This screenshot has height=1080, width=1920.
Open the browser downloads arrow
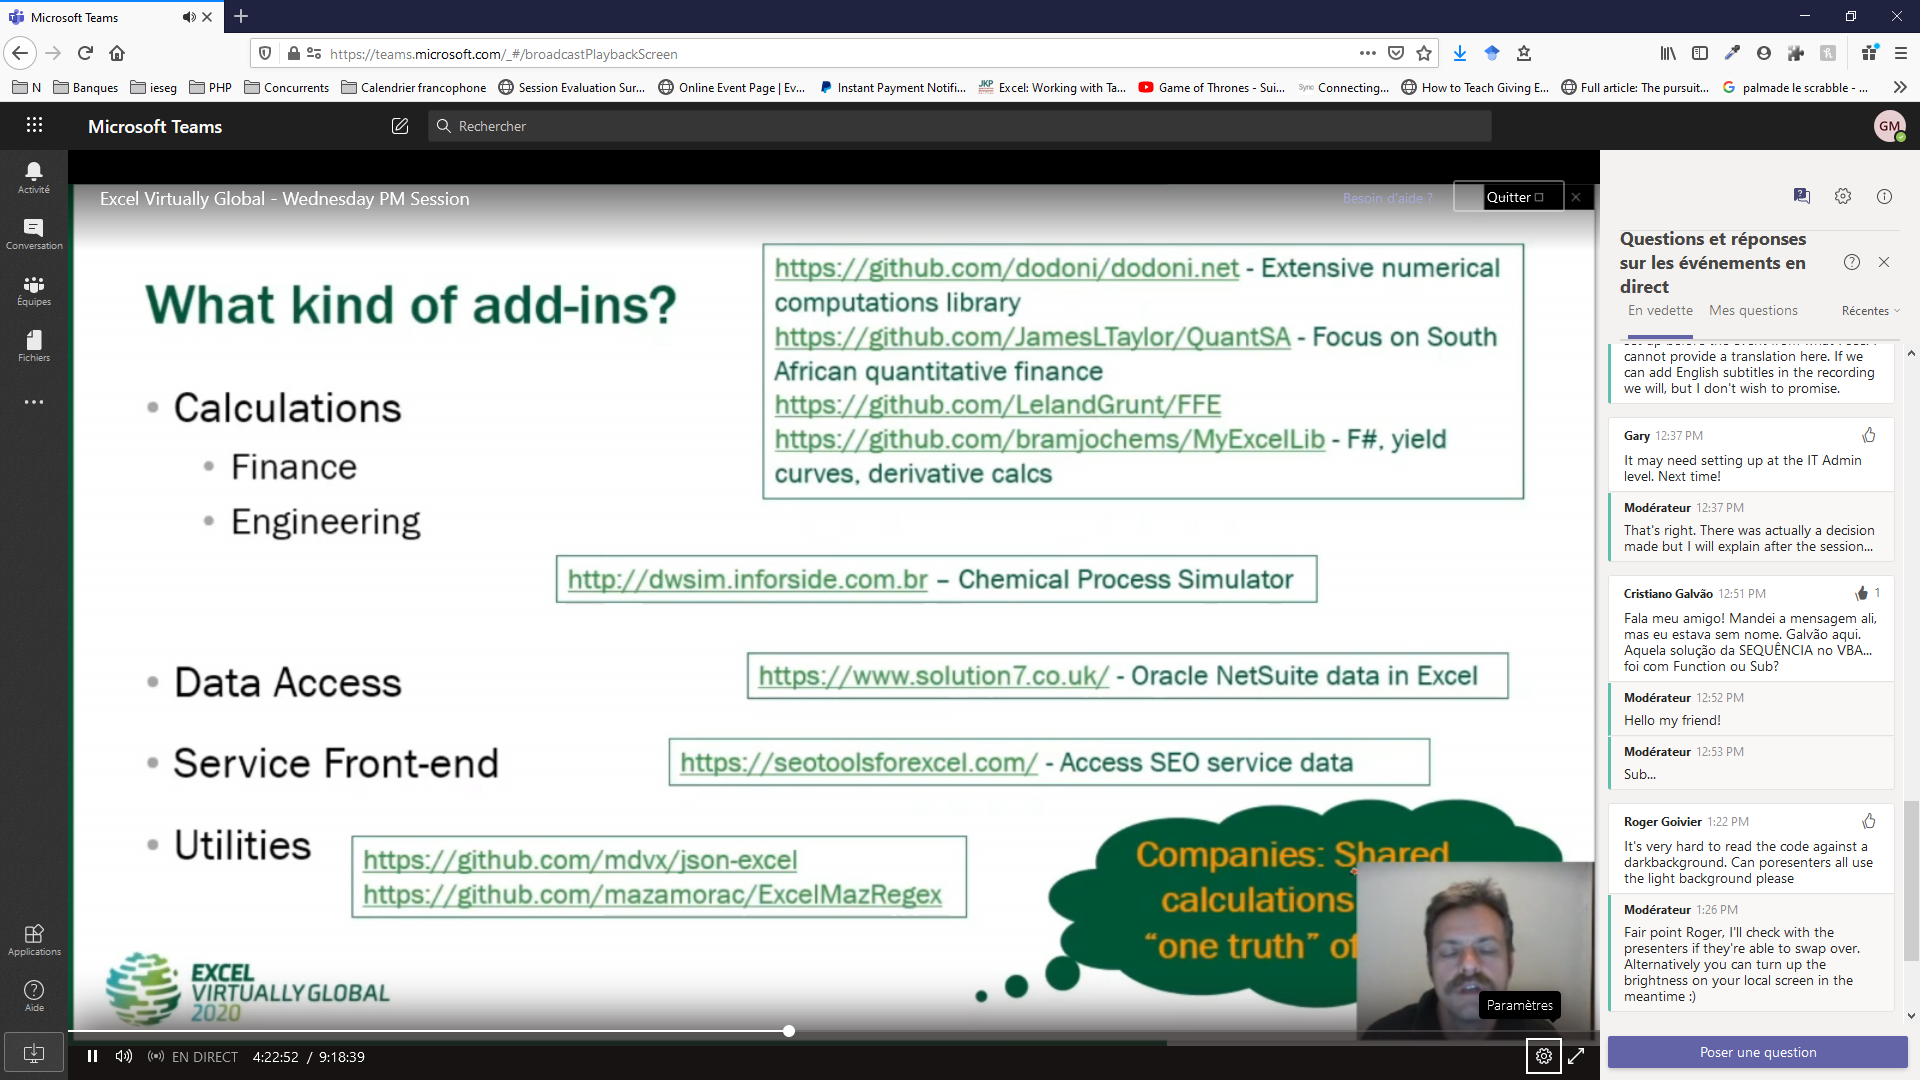pyautogui.click(x=1460, y=53)
